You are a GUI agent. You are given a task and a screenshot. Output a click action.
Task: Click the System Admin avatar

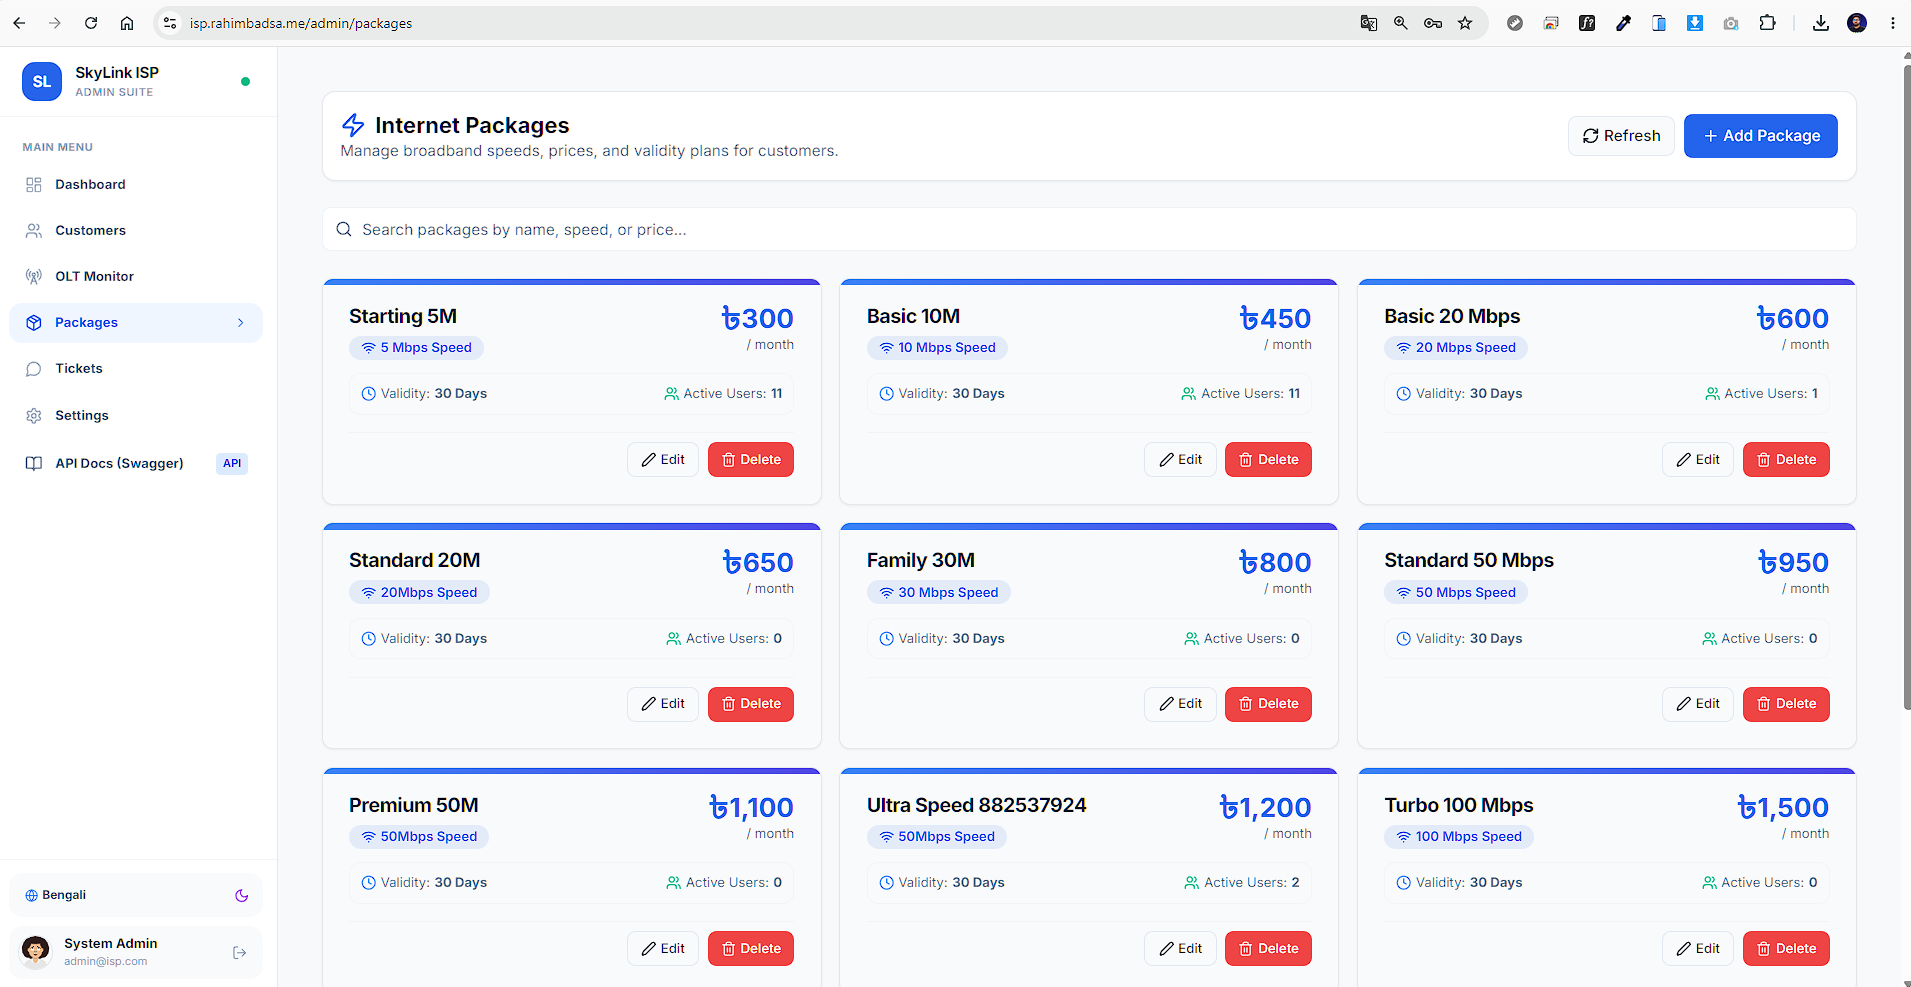pyautogui.click(x=36, y=951)
